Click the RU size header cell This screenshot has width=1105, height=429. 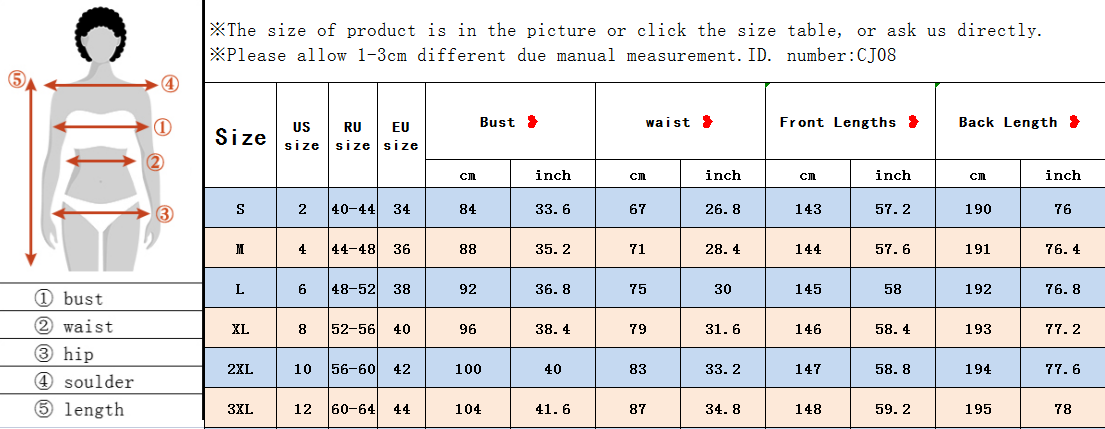[x=352, y=136]
